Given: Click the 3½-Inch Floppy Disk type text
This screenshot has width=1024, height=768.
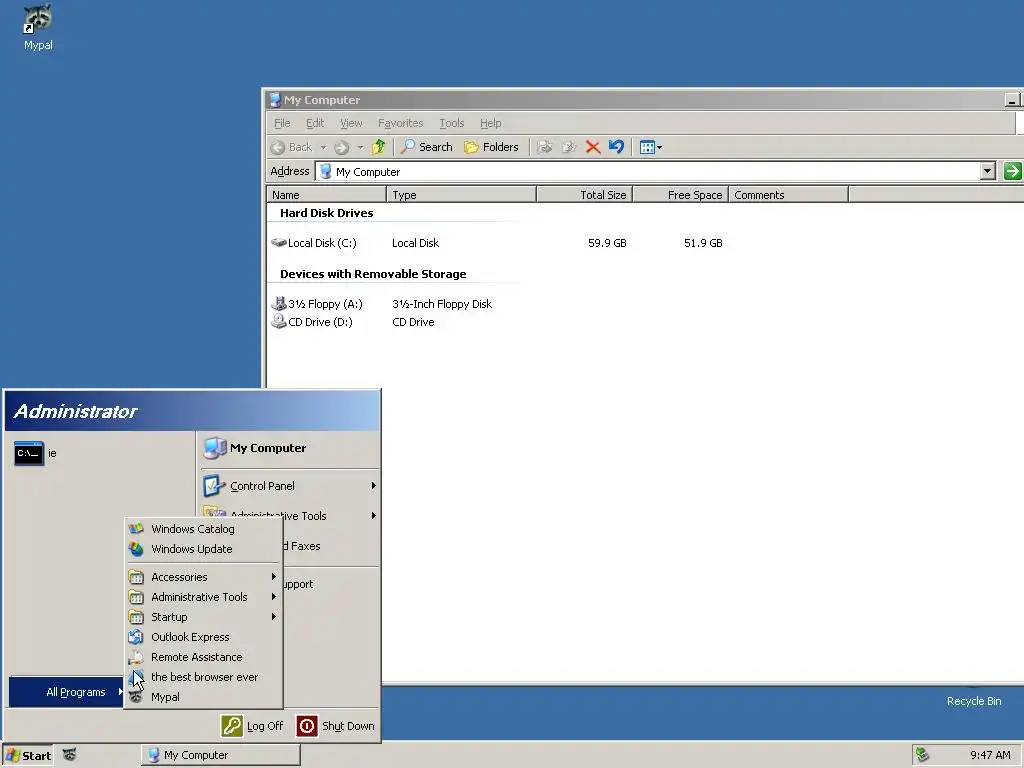Looking at the screenshot, I should (x=442, y=304).
